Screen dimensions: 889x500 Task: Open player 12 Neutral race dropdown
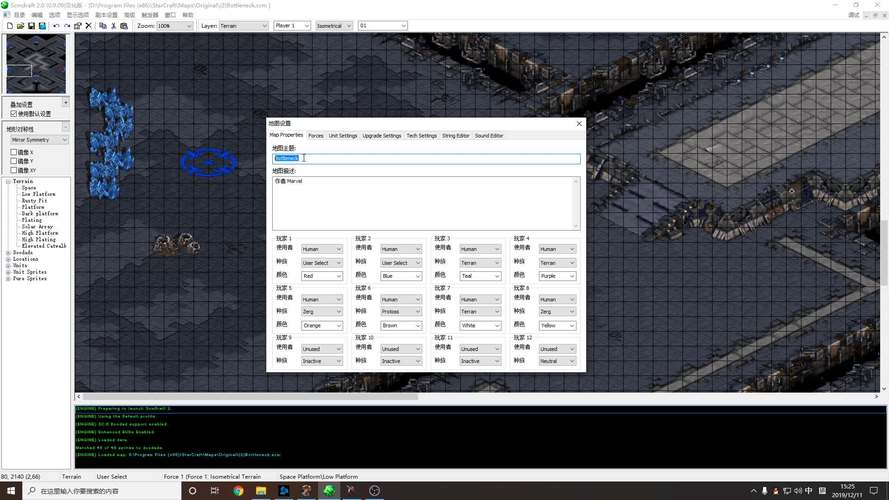click(557, 361)
